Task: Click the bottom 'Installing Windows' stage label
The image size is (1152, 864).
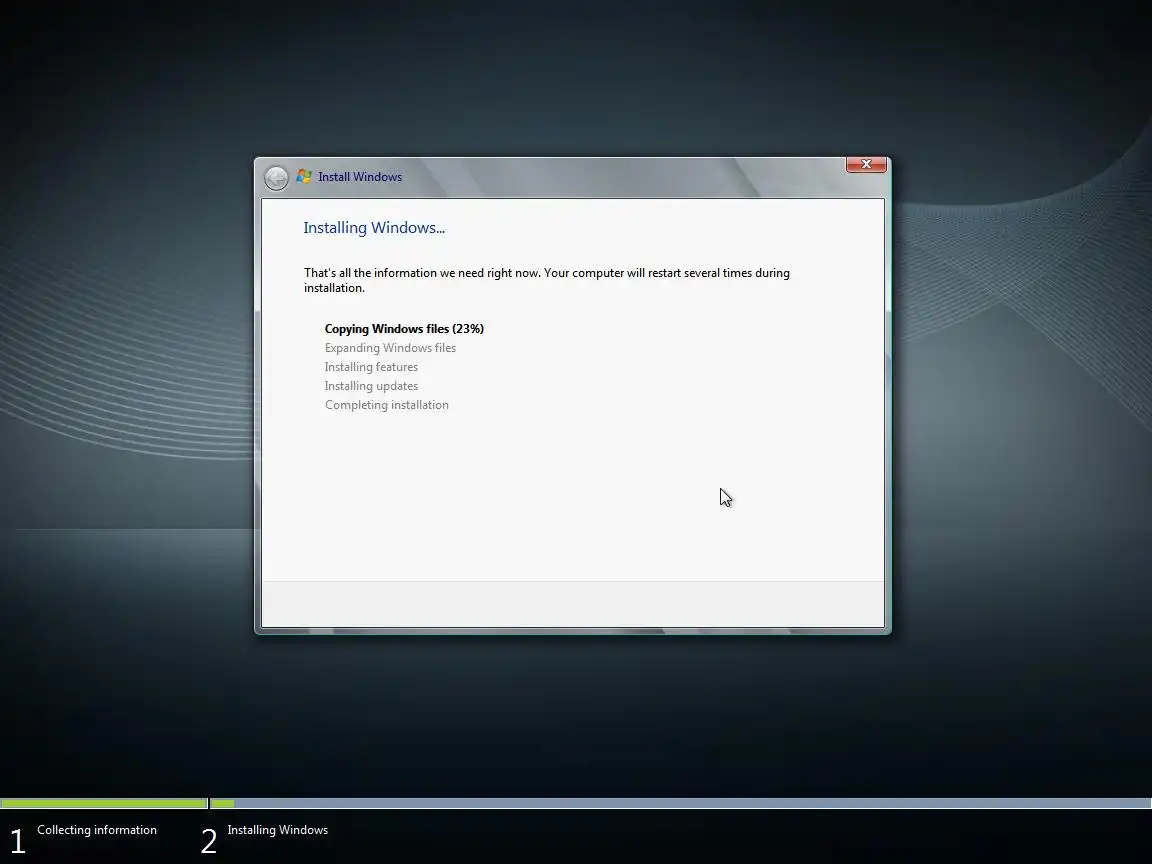Action: [x=278, y=829]
